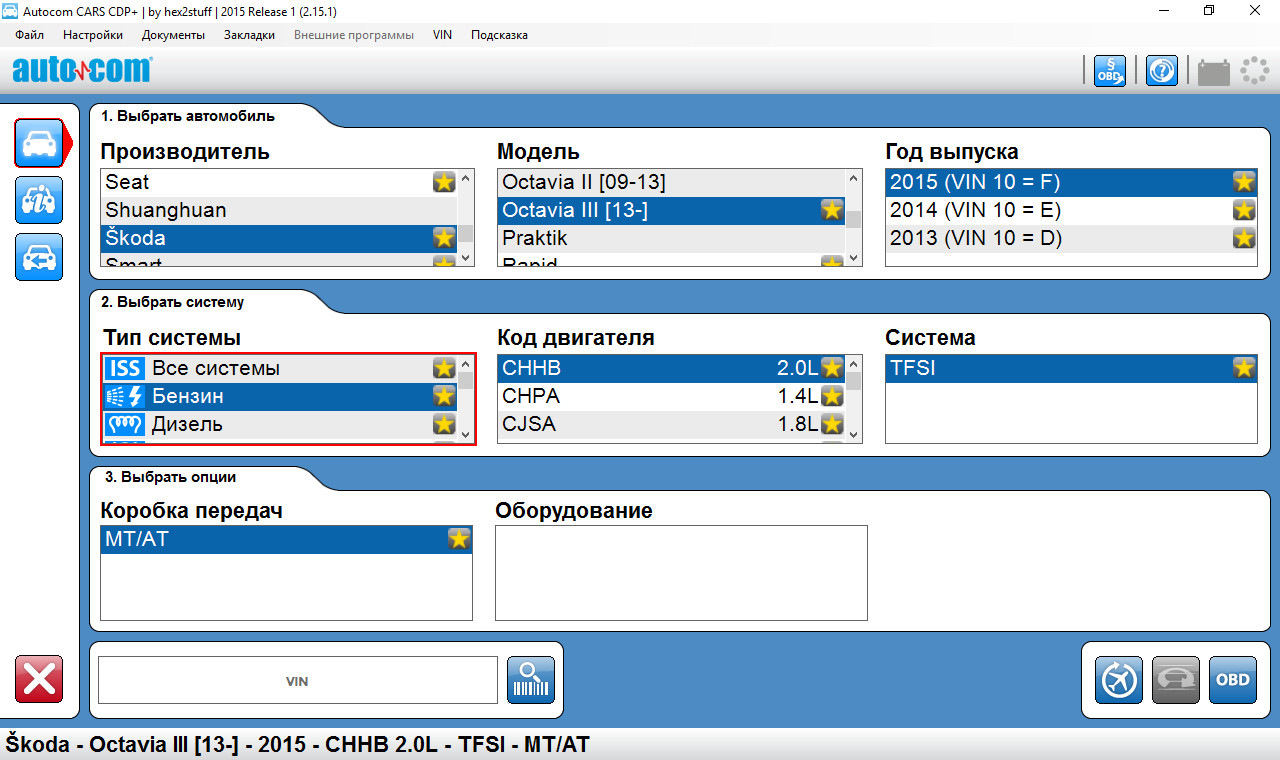Toggle favorite star for Дизель

coord(444,424)
